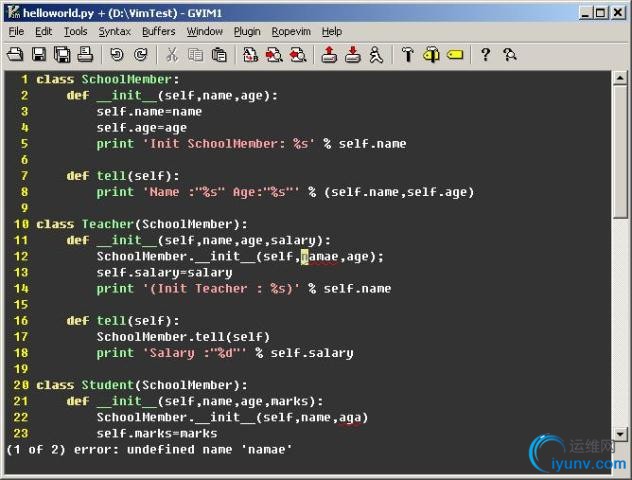Click '(self.name,self.age)' on line 8

(x=399, y=192)
